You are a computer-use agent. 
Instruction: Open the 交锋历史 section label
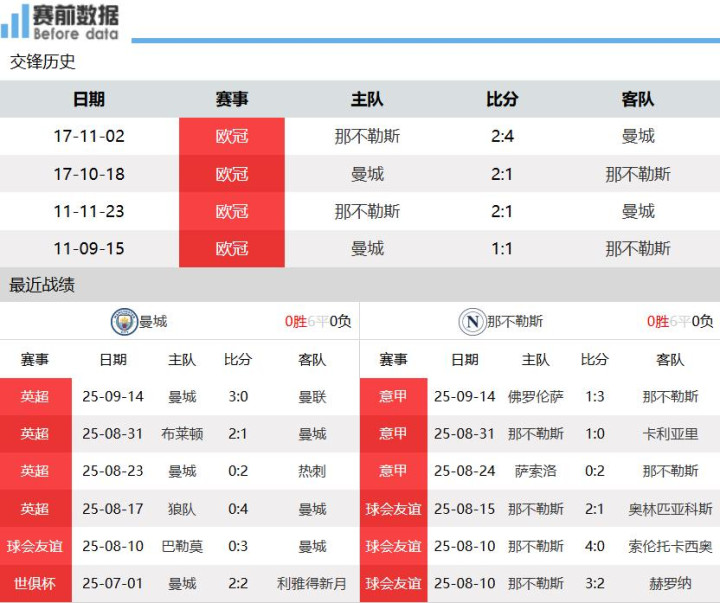coord(42,62)
